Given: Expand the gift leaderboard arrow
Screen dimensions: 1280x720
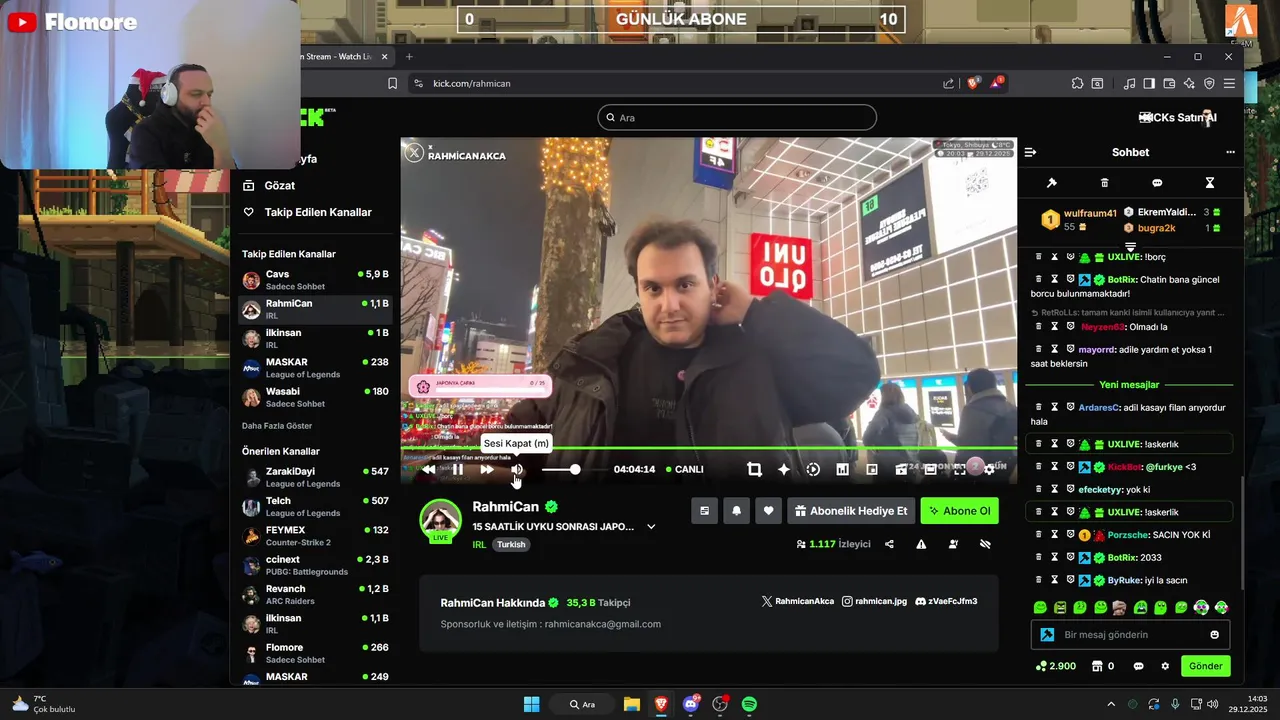Looking at the screenshot, I should [x=1131, y=246].
